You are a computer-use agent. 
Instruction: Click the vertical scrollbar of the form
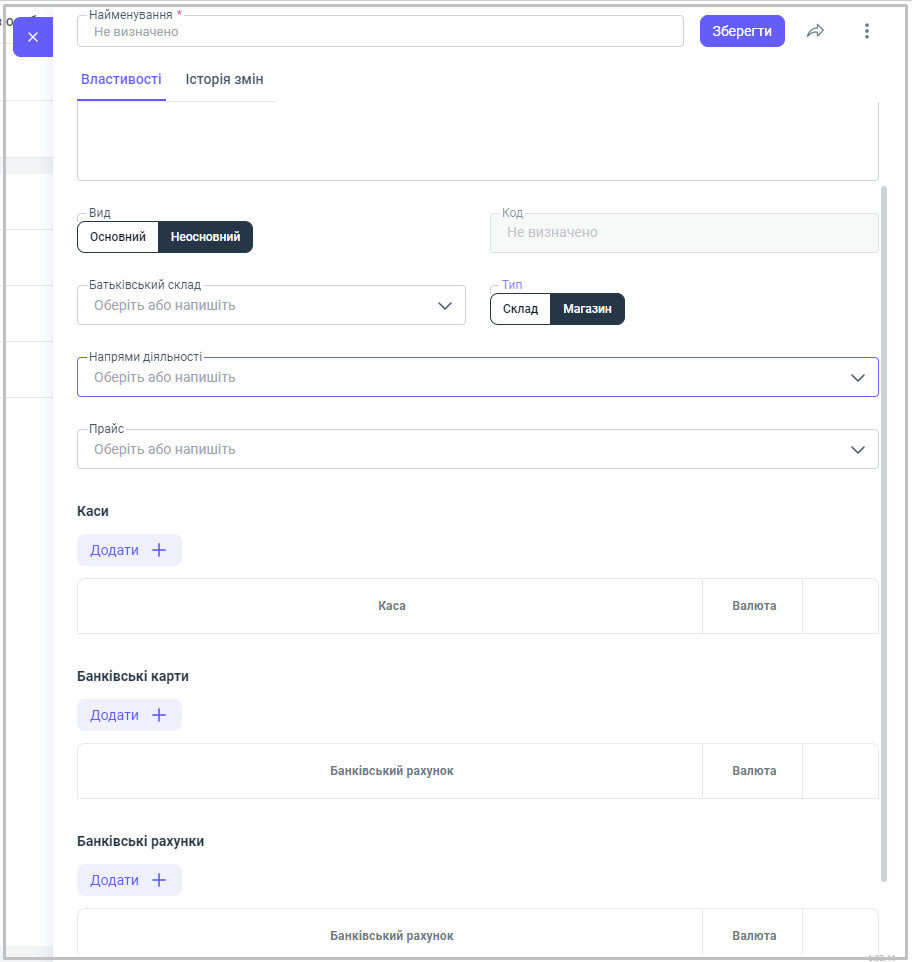(883, 530)
